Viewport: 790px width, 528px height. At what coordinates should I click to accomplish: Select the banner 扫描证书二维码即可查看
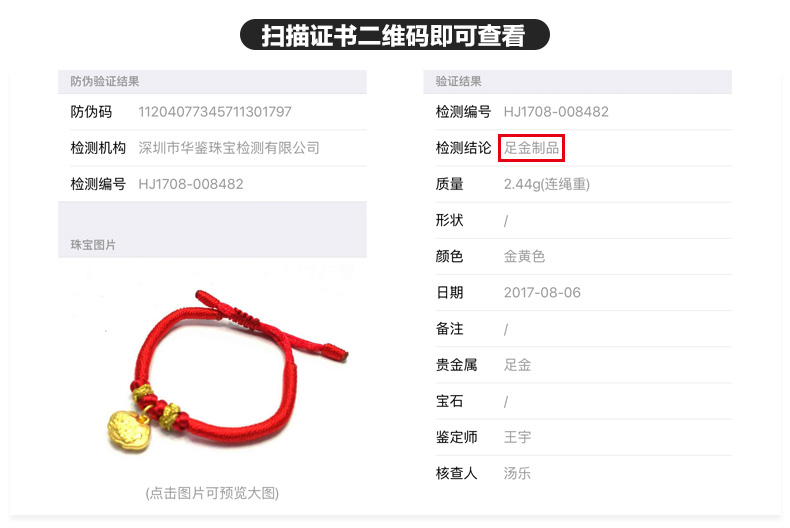(394, 35)
